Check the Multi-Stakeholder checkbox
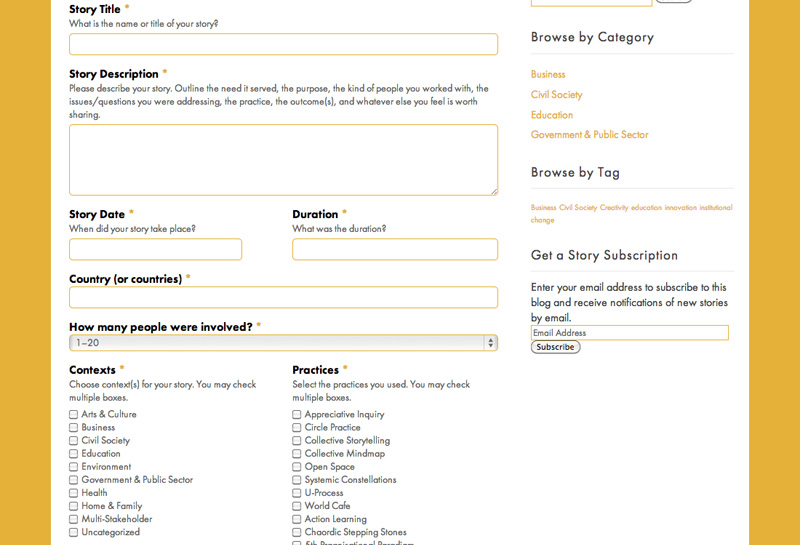This screenshot has width=800, height=545. click(x=73, y=519)
